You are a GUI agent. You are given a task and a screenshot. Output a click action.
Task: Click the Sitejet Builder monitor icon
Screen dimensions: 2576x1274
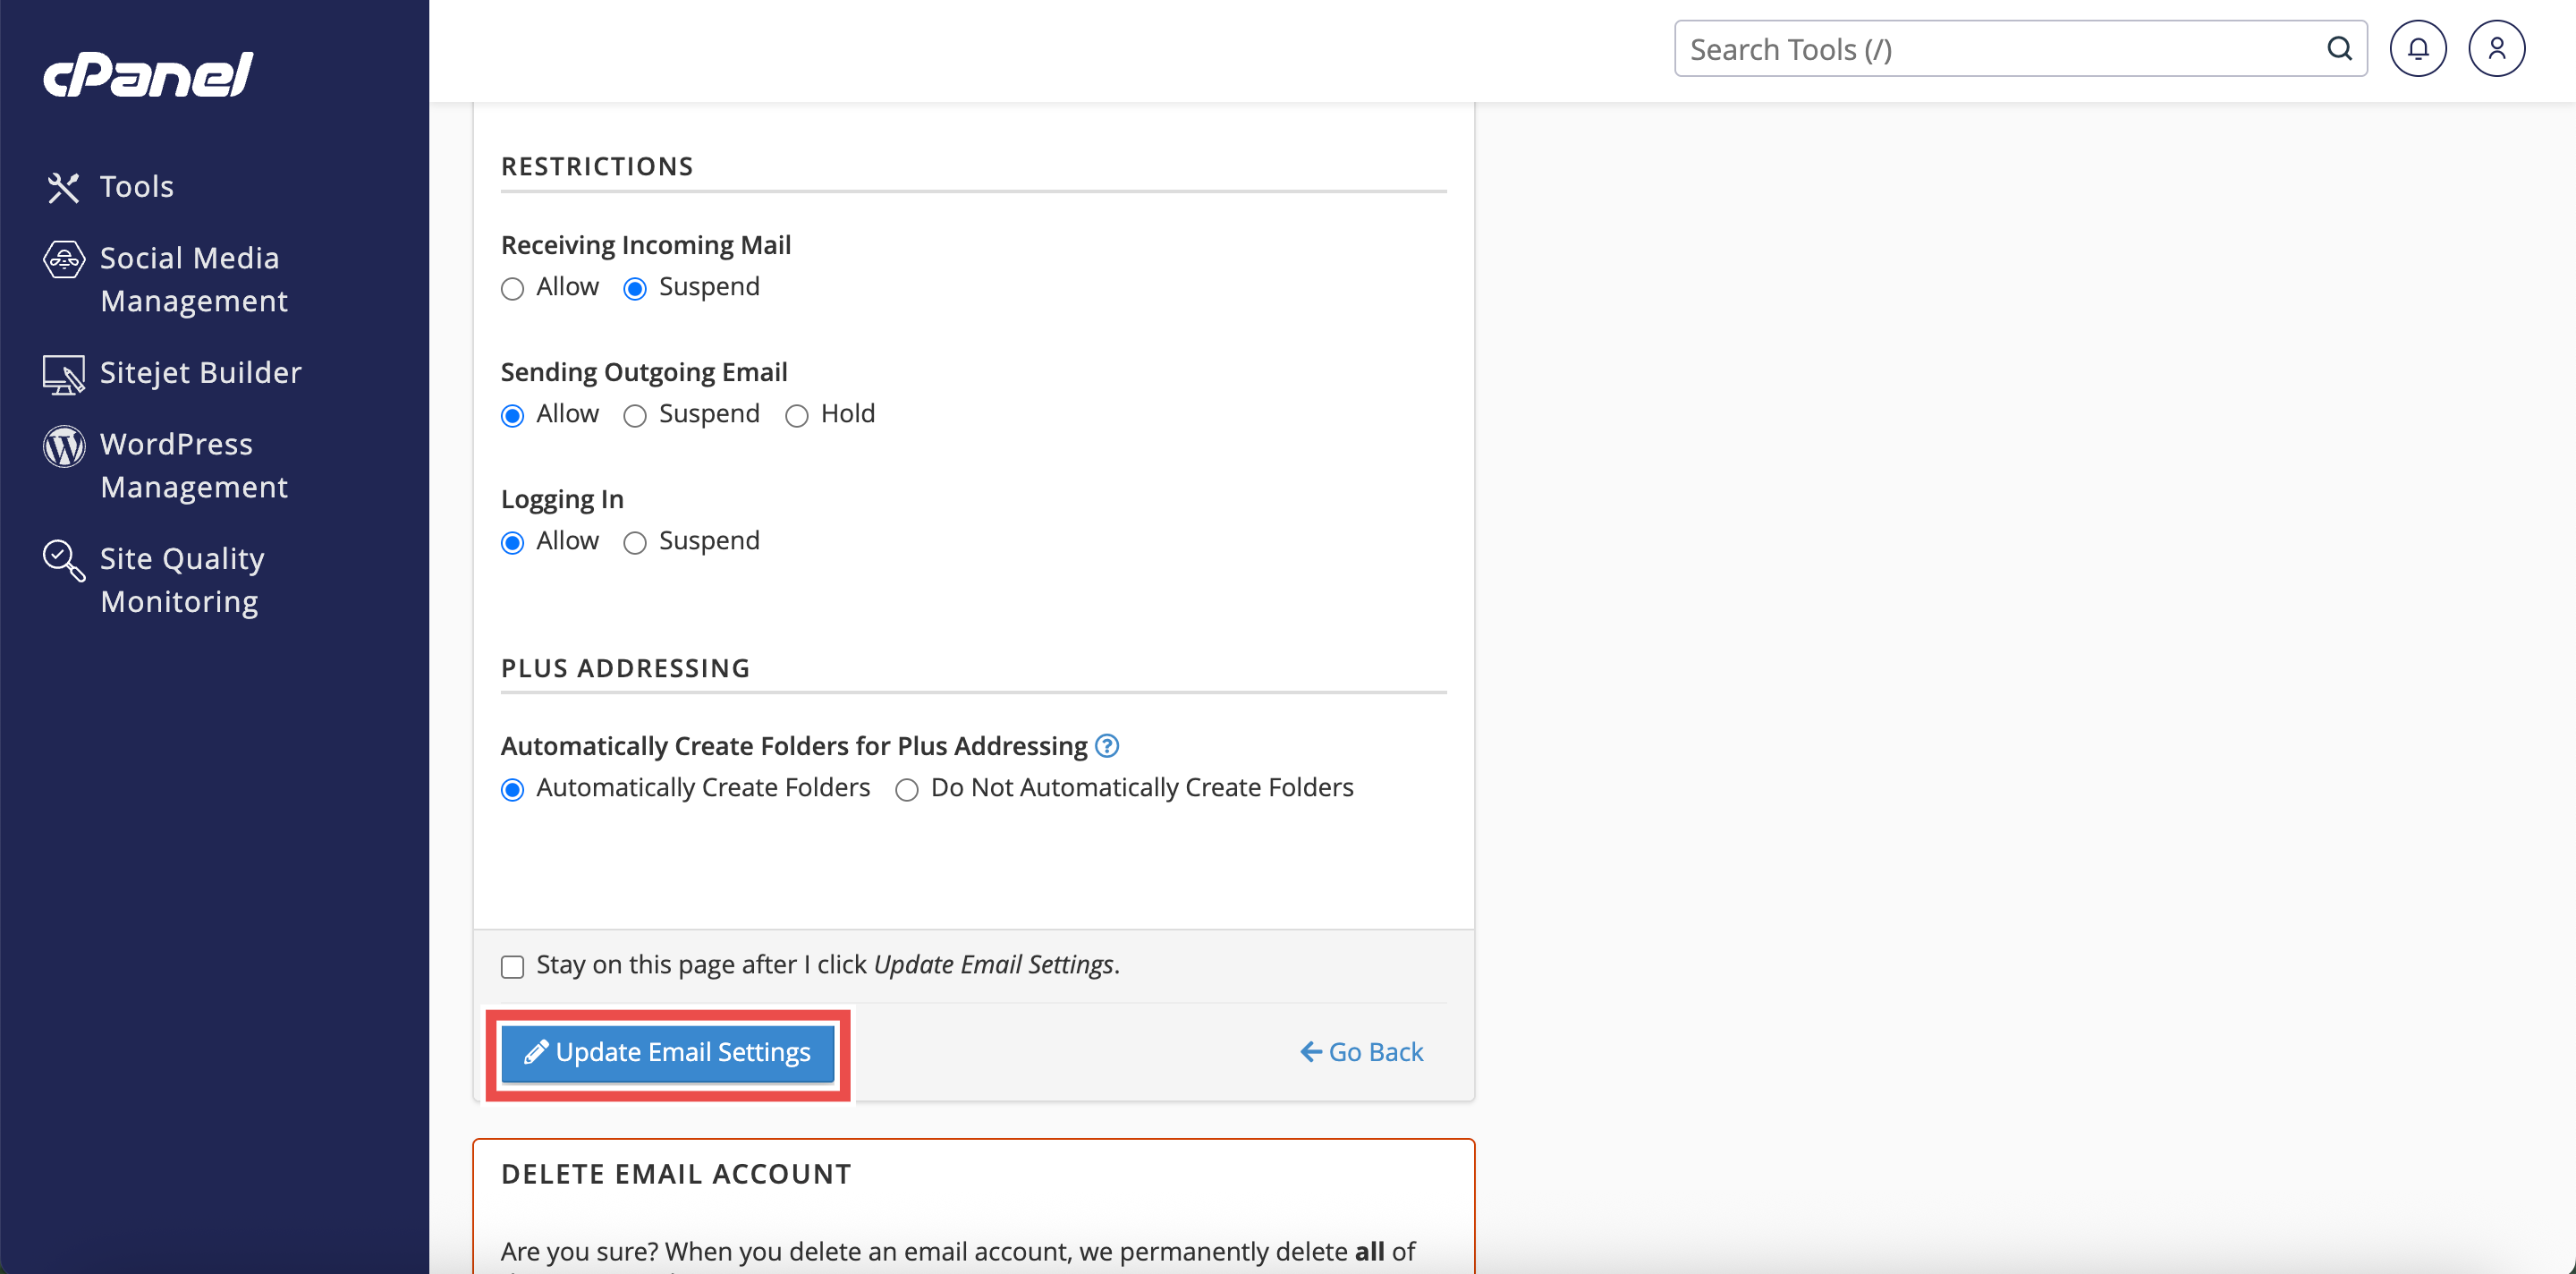pyautogui.click(x=64, y=374)
